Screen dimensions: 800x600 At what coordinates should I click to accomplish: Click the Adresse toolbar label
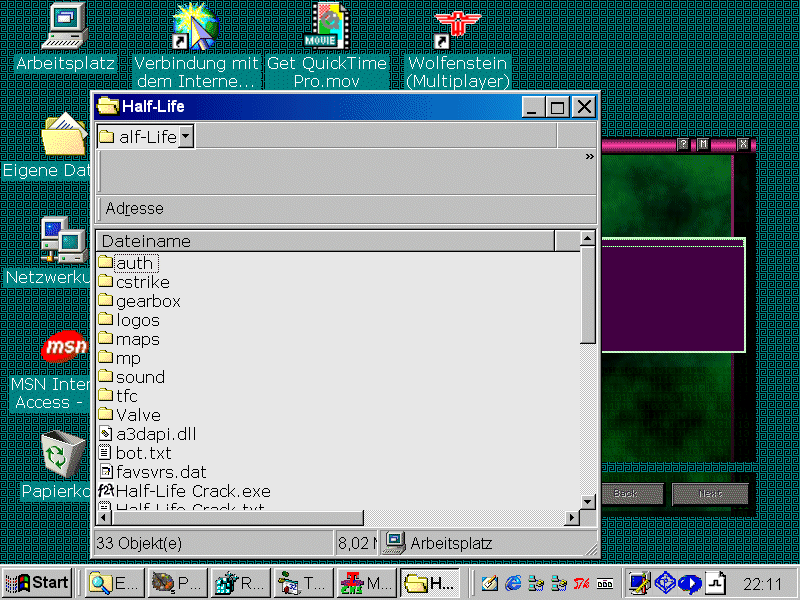coord(134,209)
